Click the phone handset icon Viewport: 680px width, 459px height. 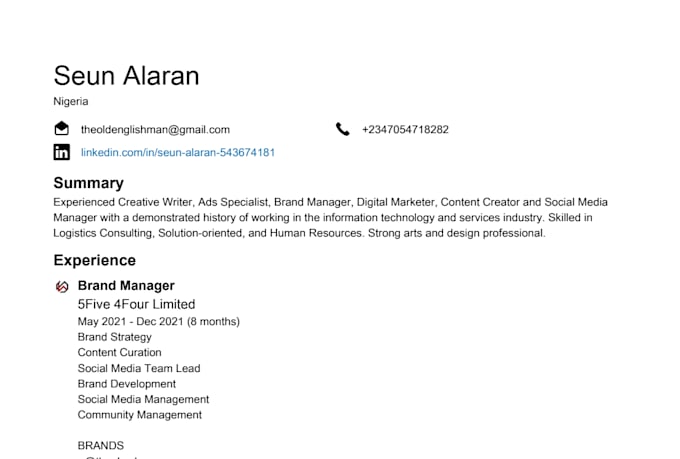(343, 129)
